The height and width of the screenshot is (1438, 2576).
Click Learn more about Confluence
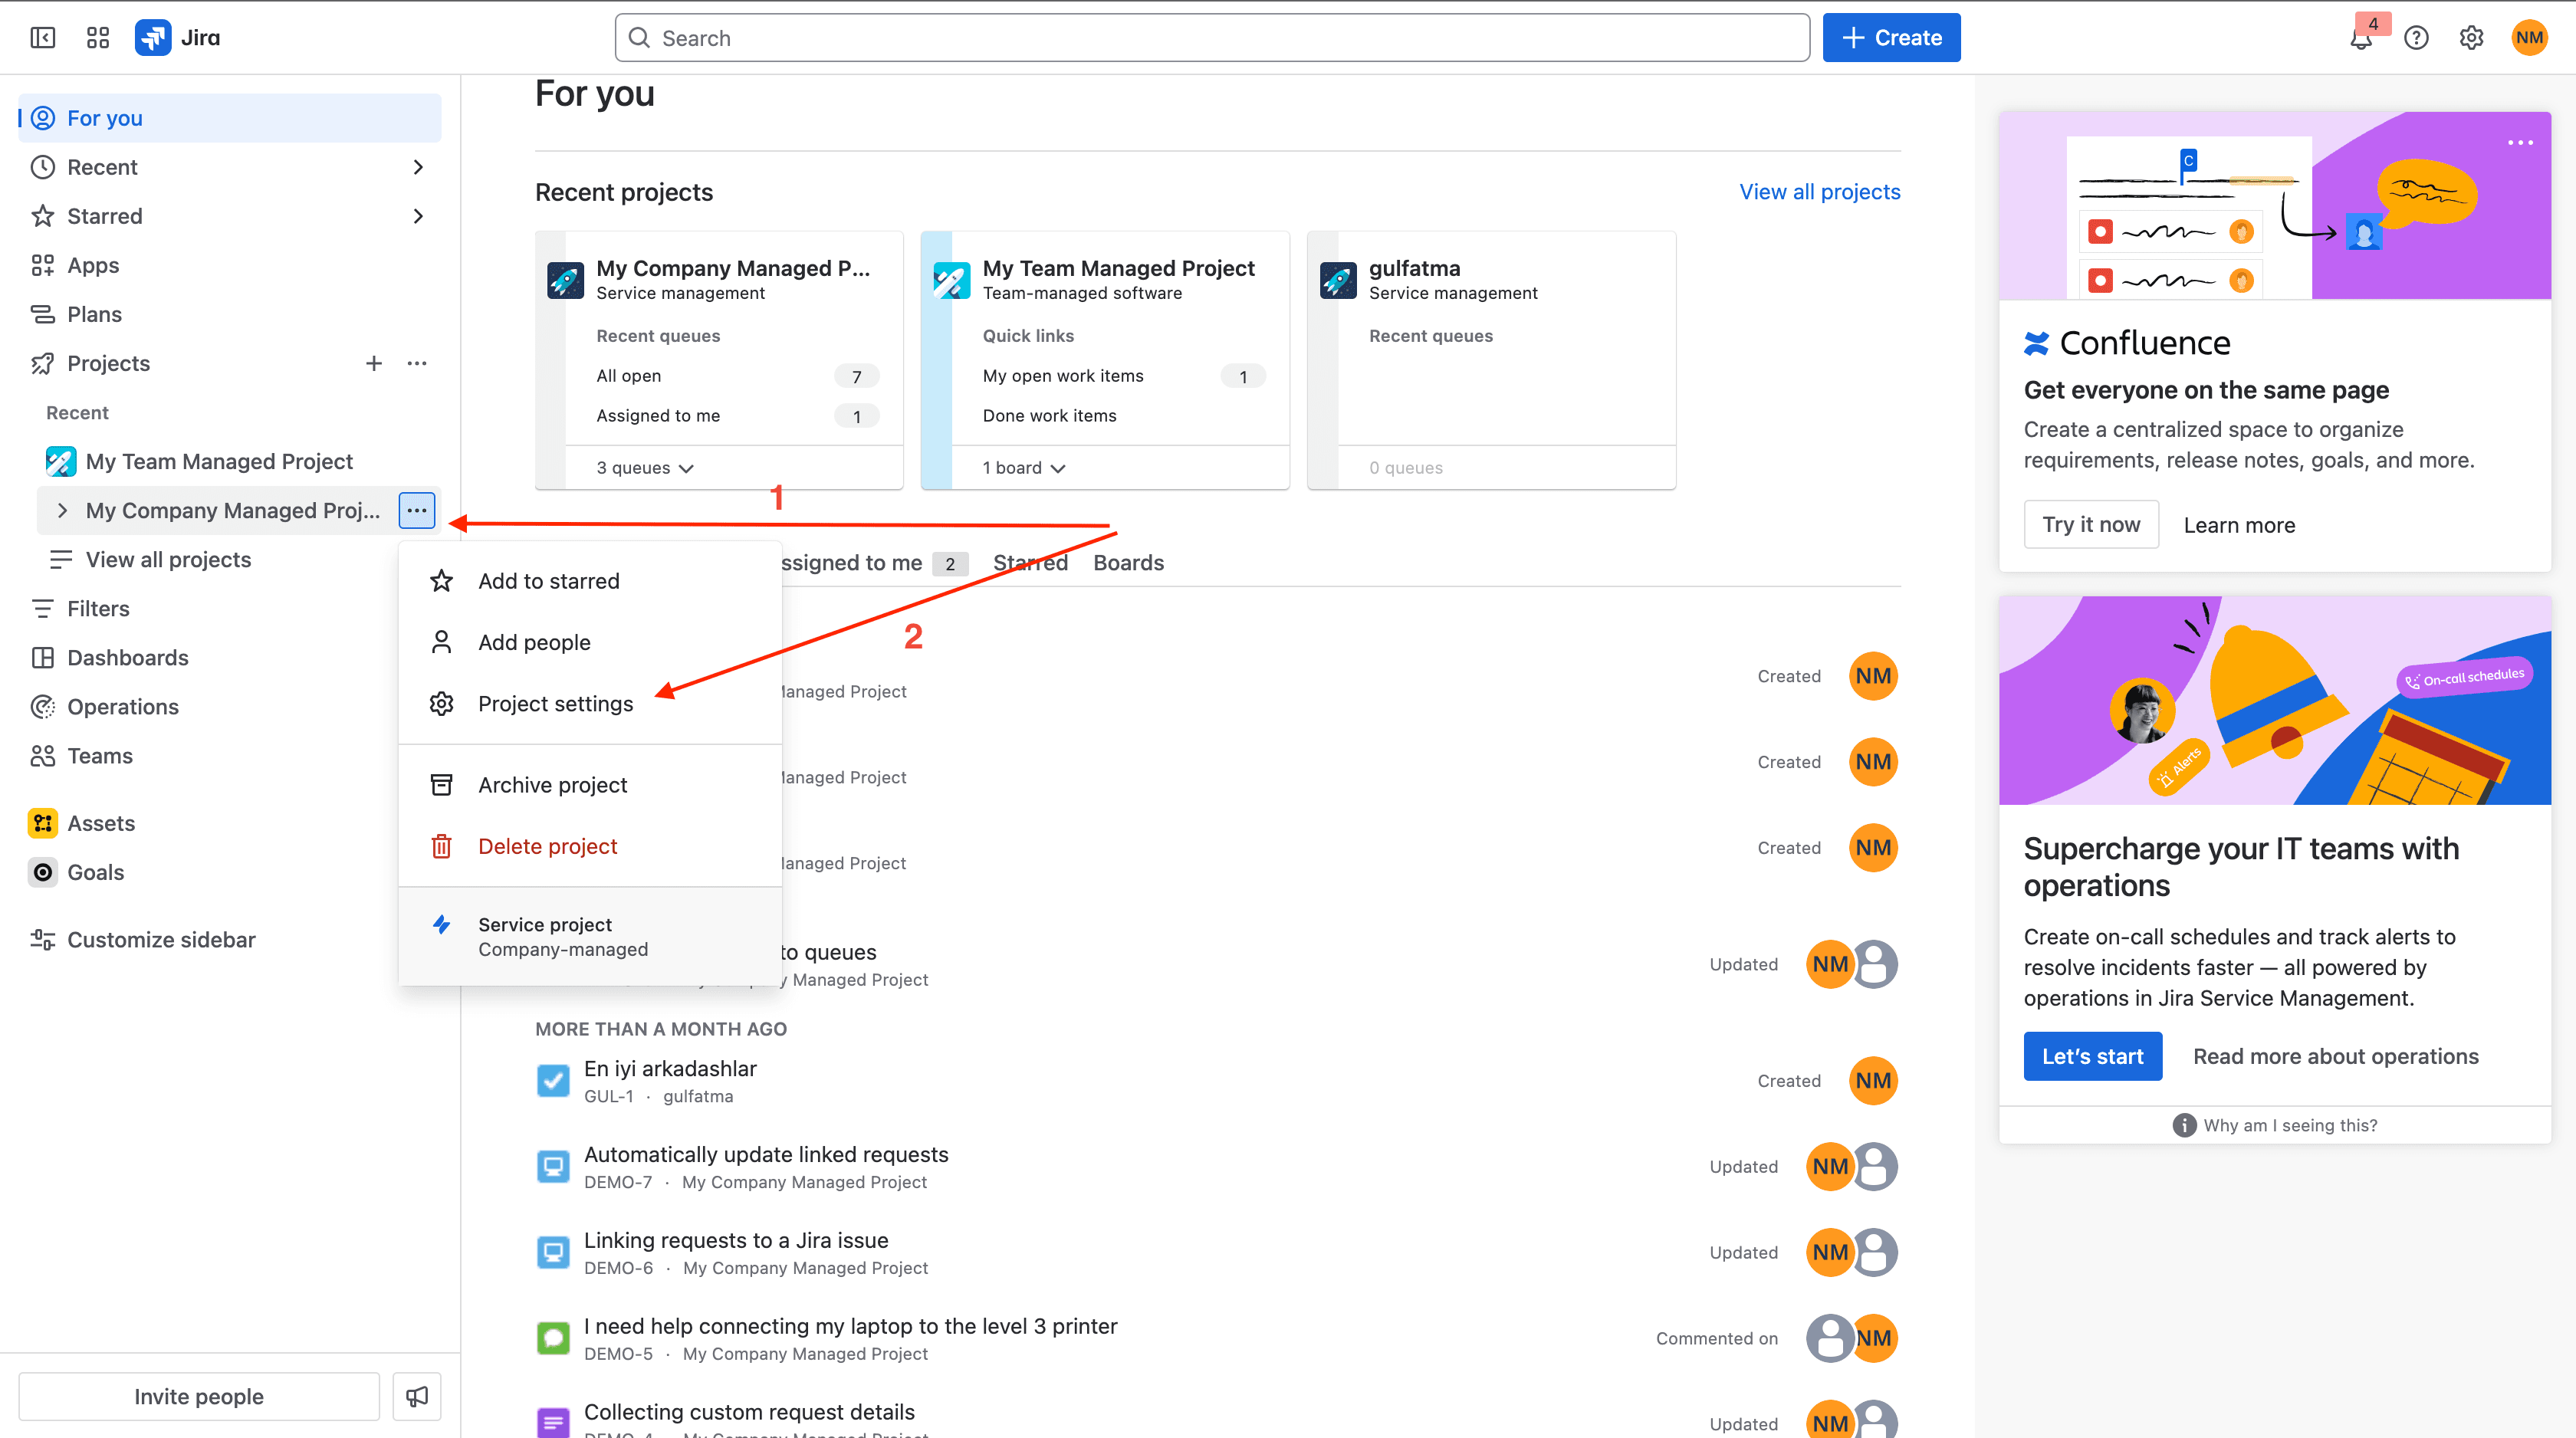[2239, 525]
